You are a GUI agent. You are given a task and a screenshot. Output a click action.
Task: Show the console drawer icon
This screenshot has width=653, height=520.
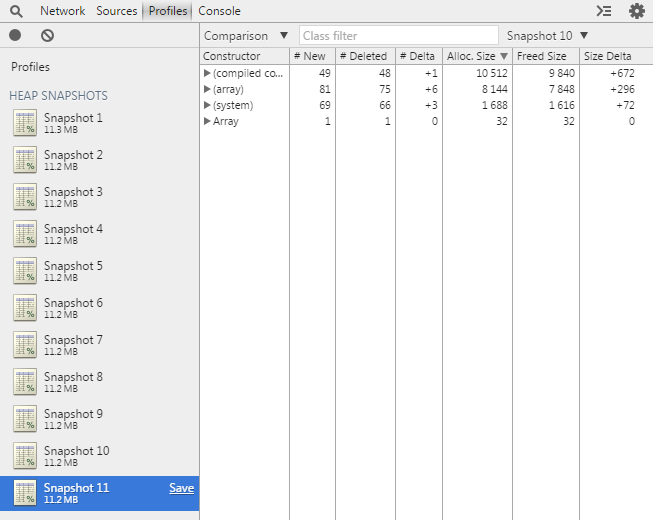pos(604,11)
